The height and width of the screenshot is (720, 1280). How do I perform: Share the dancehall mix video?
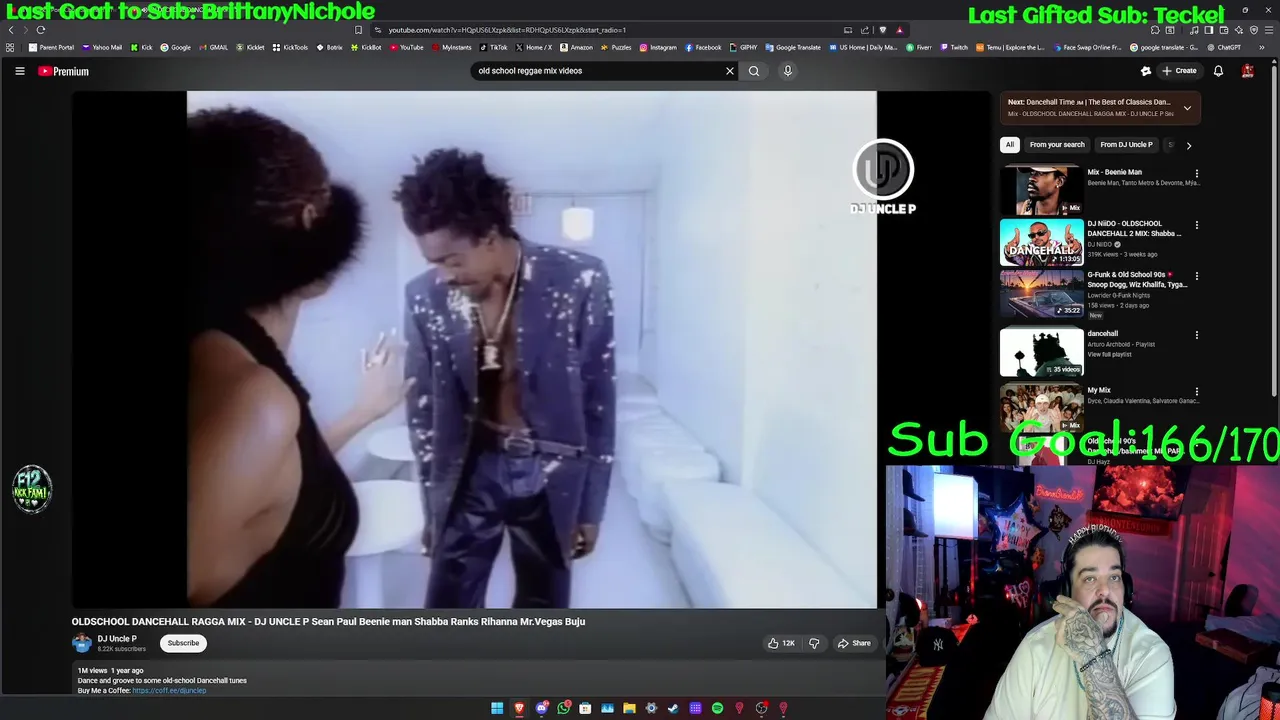(x=854, y=643)
